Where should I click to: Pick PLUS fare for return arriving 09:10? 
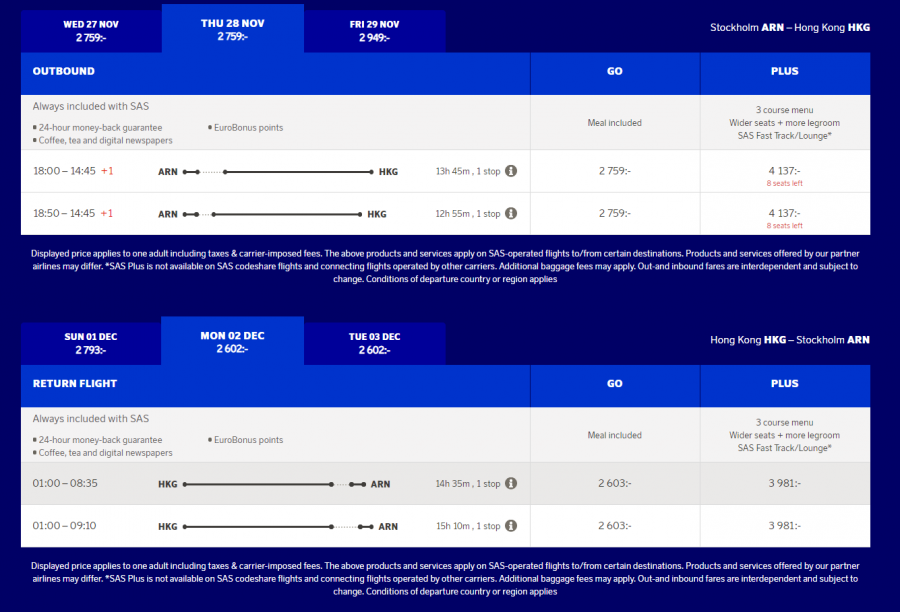click(784, 525)
